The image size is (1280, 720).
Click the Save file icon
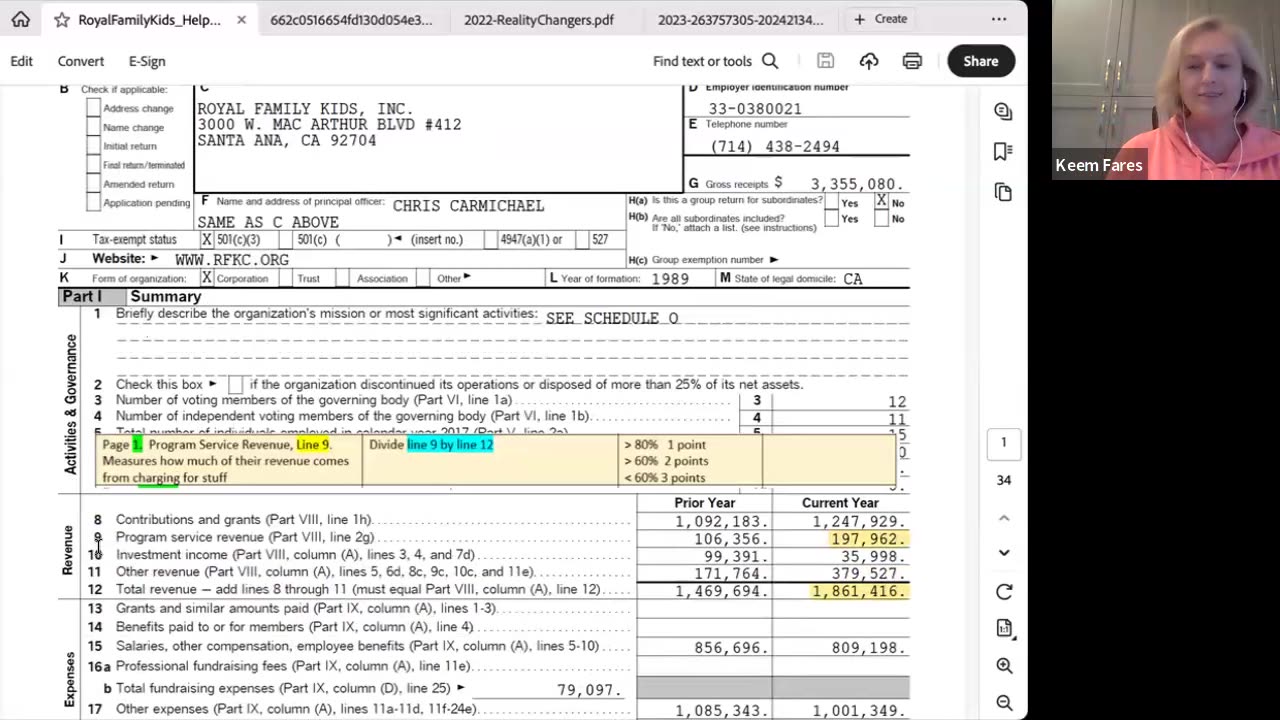[825, 61]
